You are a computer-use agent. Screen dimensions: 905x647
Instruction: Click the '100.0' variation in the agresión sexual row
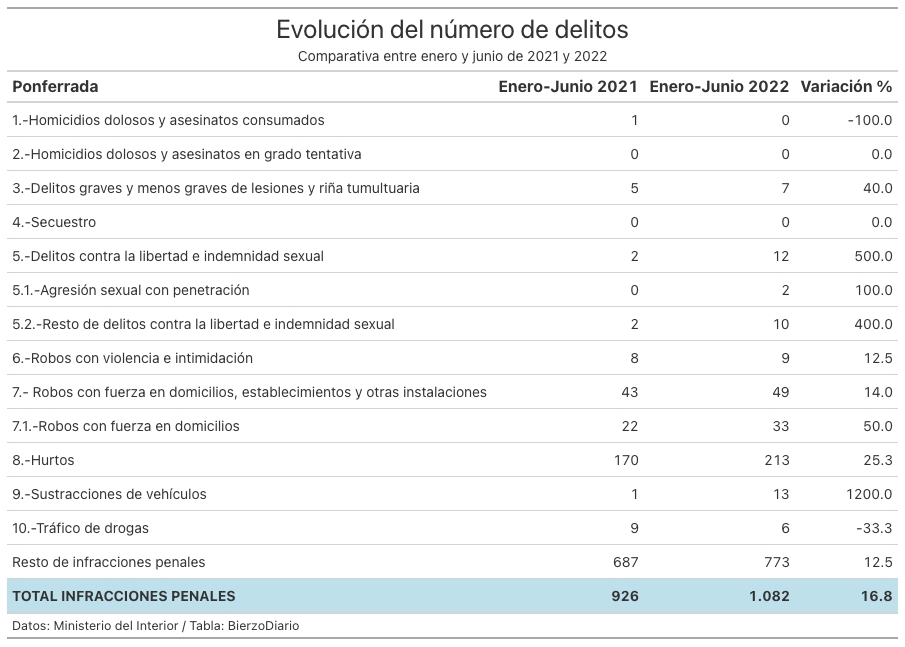[x=873, y=290]
